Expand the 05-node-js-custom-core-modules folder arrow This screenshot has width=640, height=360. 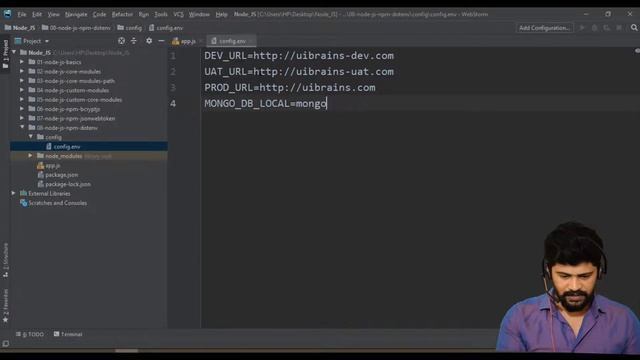pyautogui.click(x=22, y=99)
